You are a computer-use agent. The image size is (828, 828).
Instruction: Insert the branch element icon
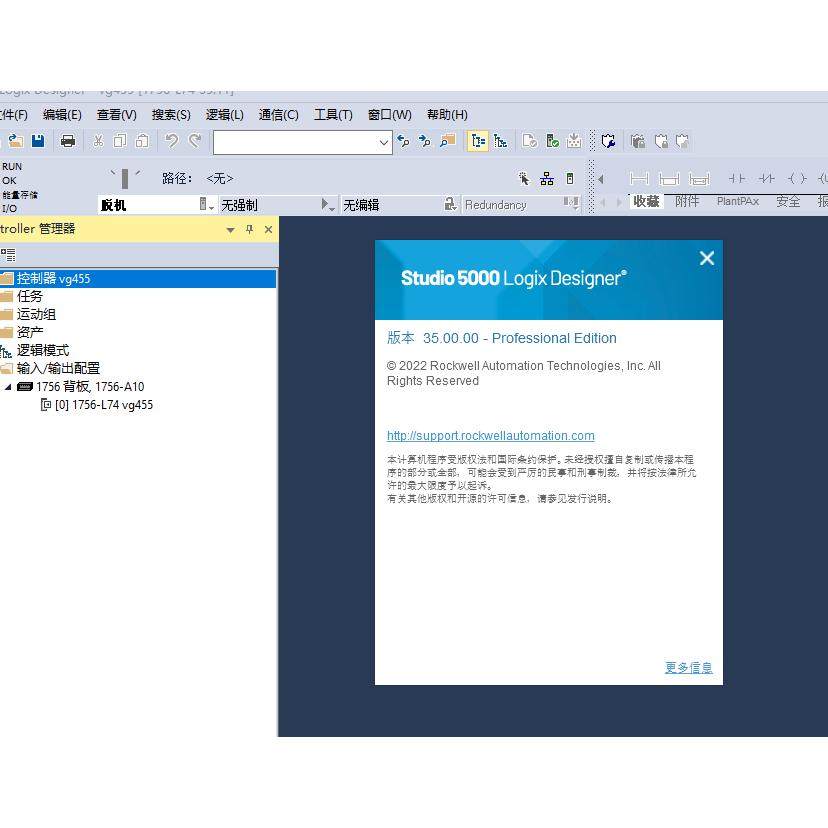coord(669,179)
